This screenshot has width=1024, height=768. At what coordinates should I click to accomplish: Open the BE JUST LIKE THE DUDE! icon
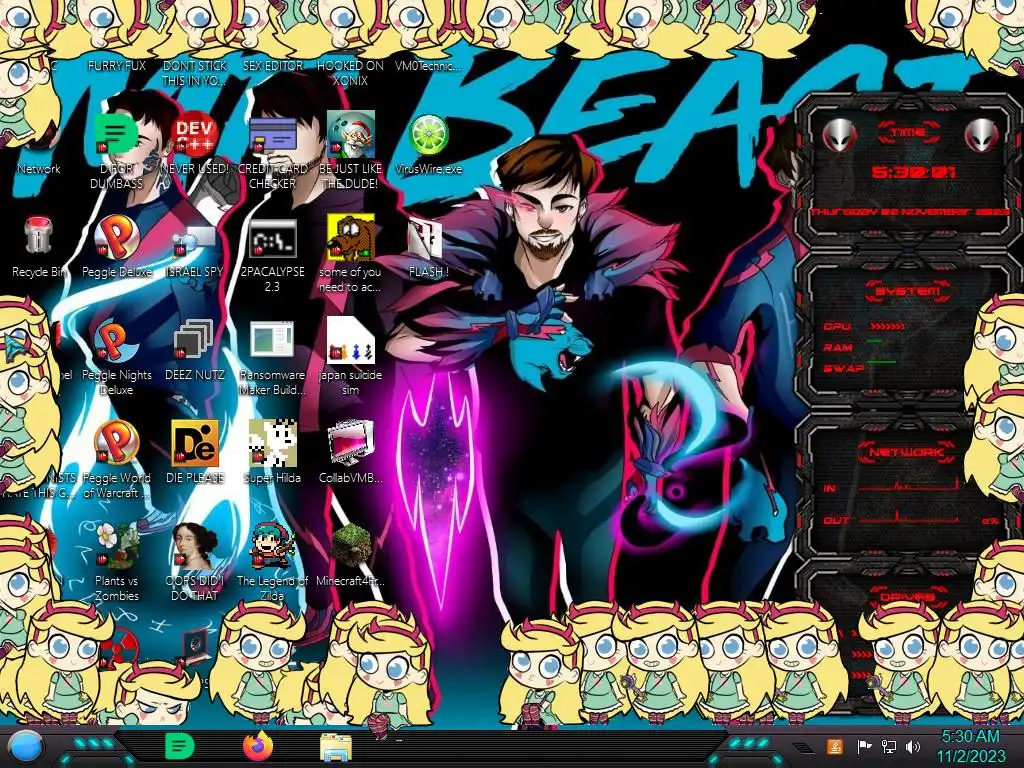[x=350, y=135]
